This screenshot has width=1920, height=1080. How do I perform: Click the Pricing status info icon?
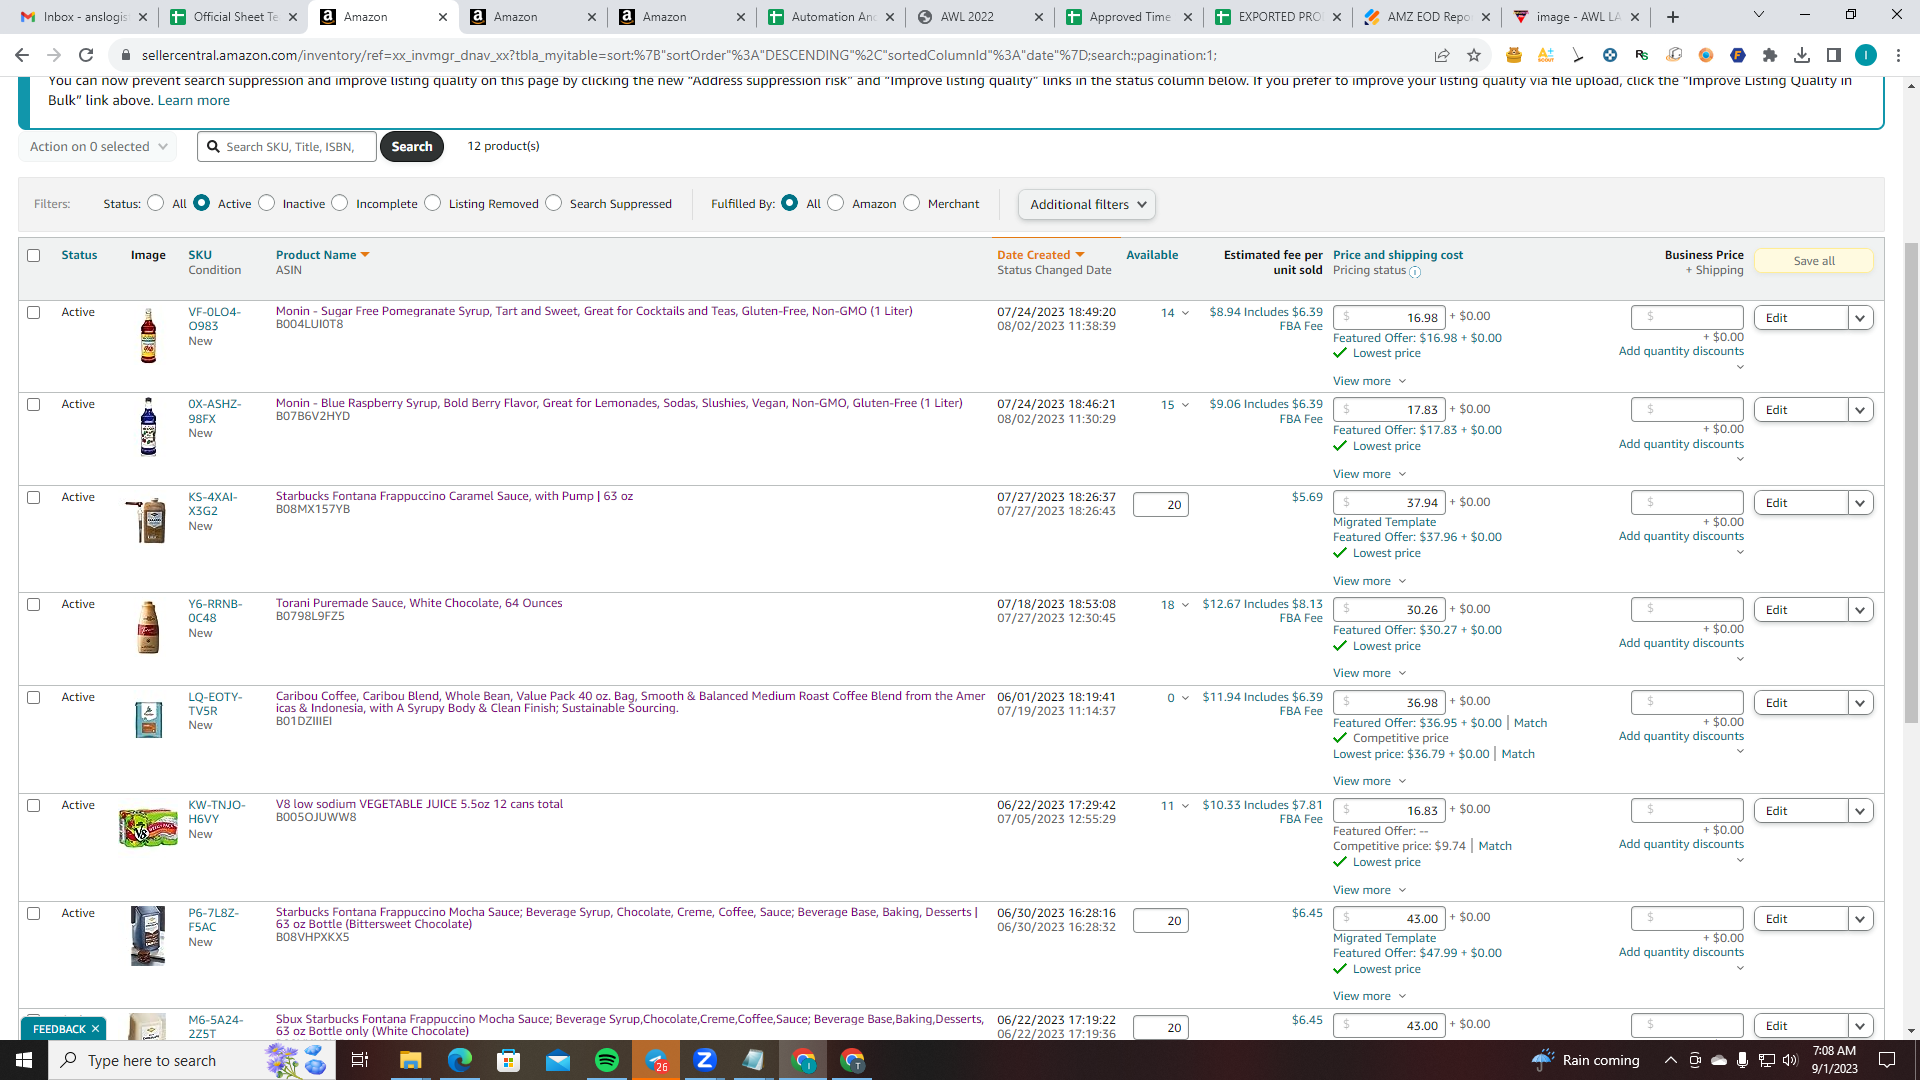tap(1415, 271)
